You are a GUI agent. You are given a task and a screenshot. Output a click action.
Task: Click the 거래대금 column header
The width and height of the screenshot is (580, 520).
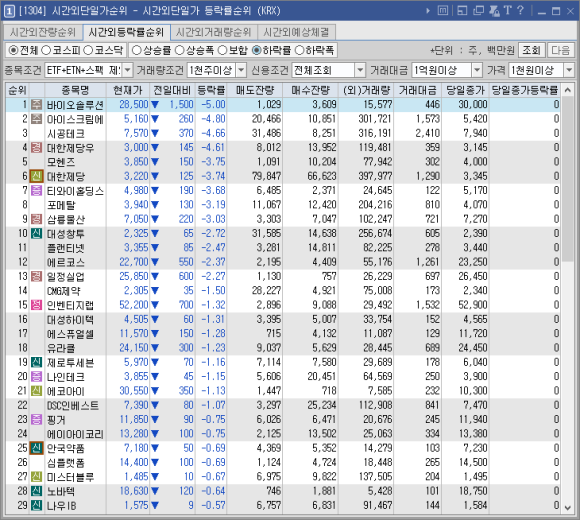click(418, 90)
